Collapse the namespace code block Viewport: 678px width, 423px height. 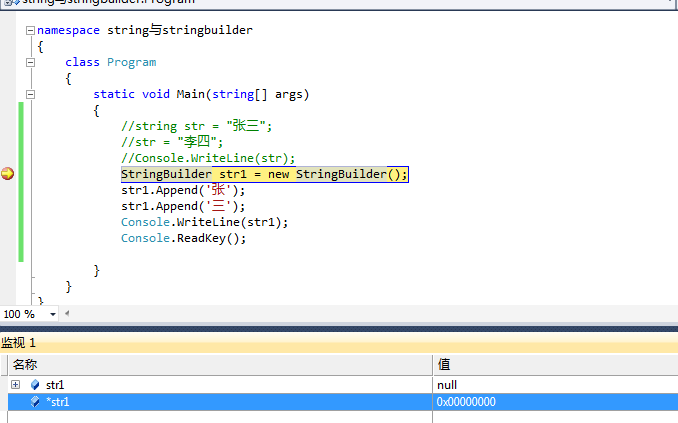pyautogui.click(x=30, y=30)
